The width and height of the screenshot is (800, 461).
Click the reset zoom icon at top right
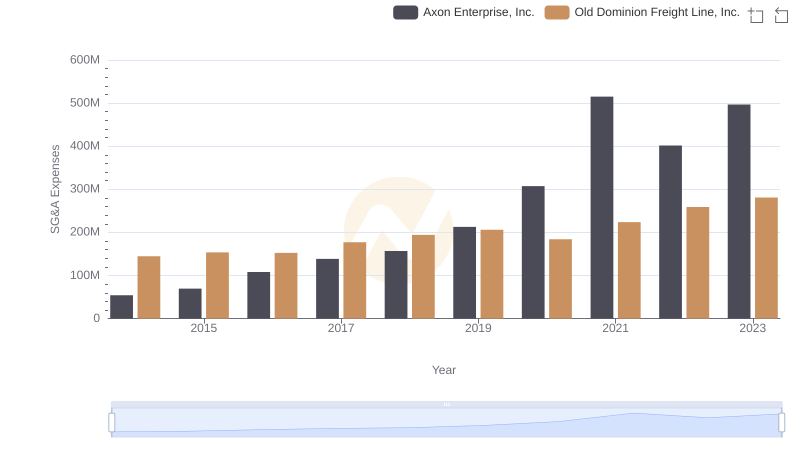tap(781, 15)
